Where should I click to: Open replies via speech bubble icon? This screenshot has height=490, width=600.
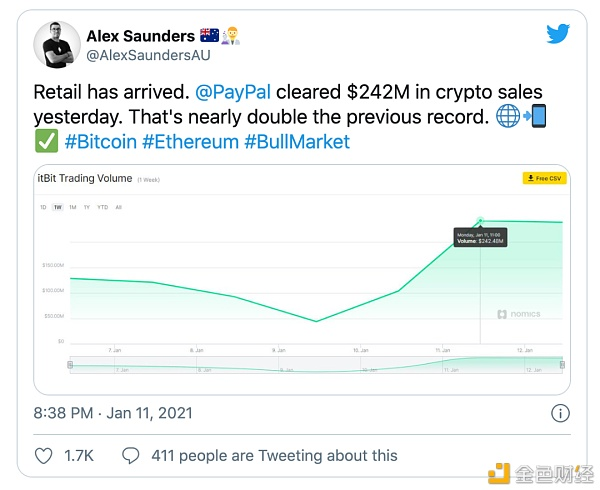pos(130,455)
